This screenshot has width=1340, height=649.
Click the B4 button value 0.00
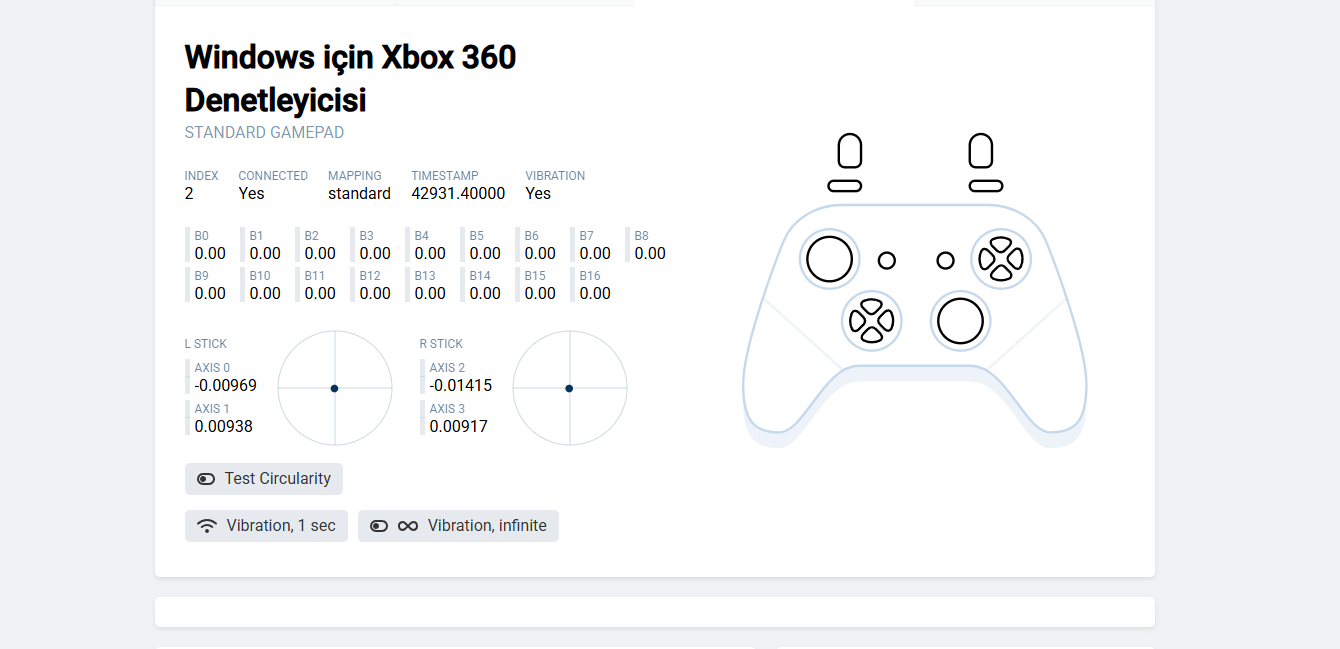[x=430, y=254]
